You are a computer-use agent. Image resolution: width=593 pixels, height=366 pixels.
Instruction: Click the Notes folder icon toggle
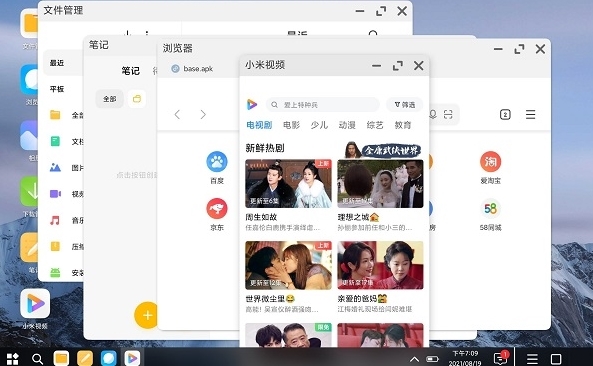point(137,99)
